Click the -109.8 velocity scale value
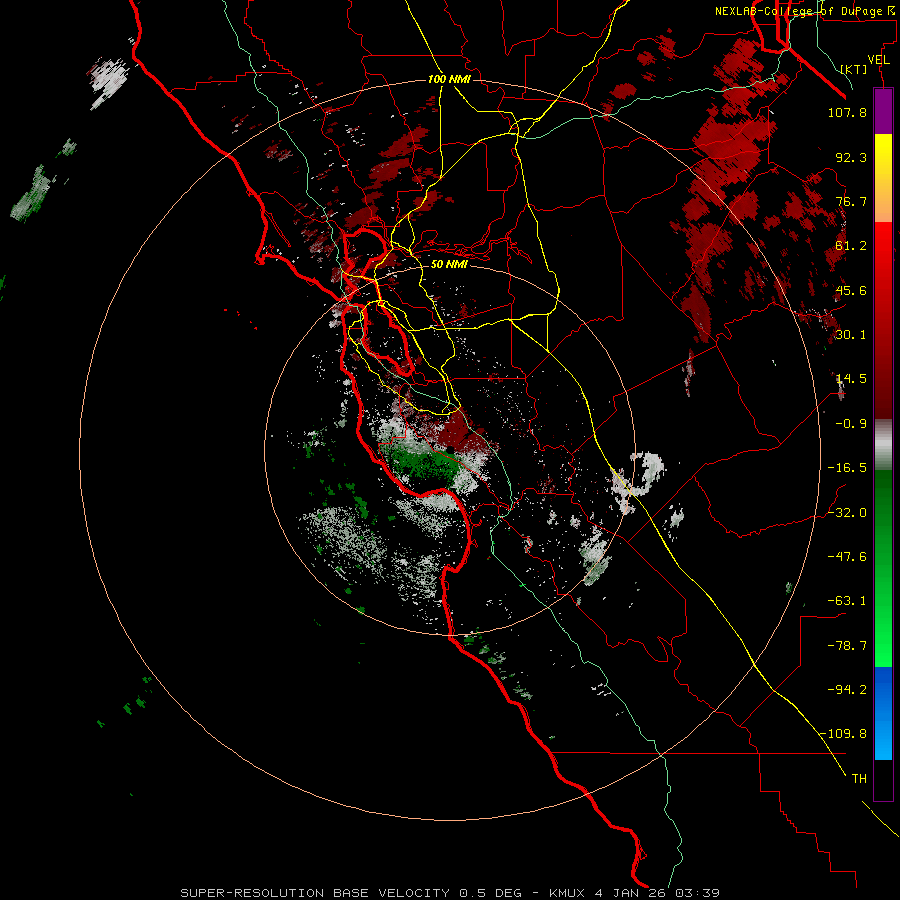900x900 pixels. 844,734
